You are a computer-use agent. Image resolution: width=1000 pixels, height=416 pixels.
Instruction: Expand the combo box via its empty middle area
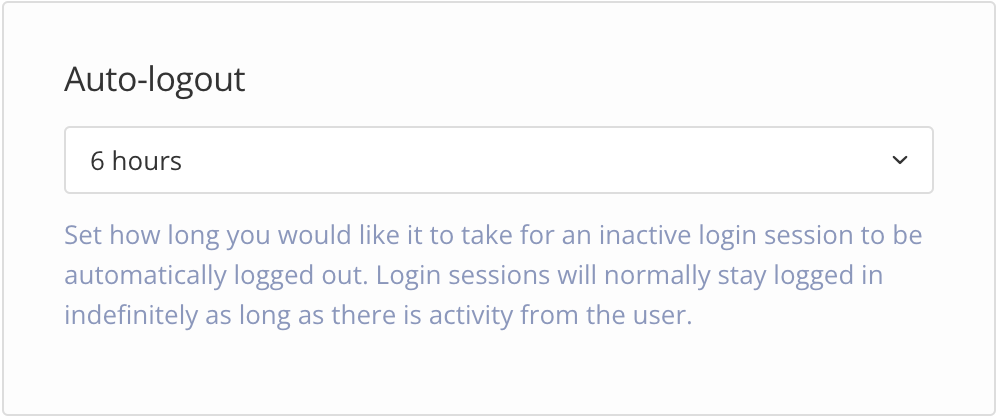pyautogui.click(x=520, y=160)
